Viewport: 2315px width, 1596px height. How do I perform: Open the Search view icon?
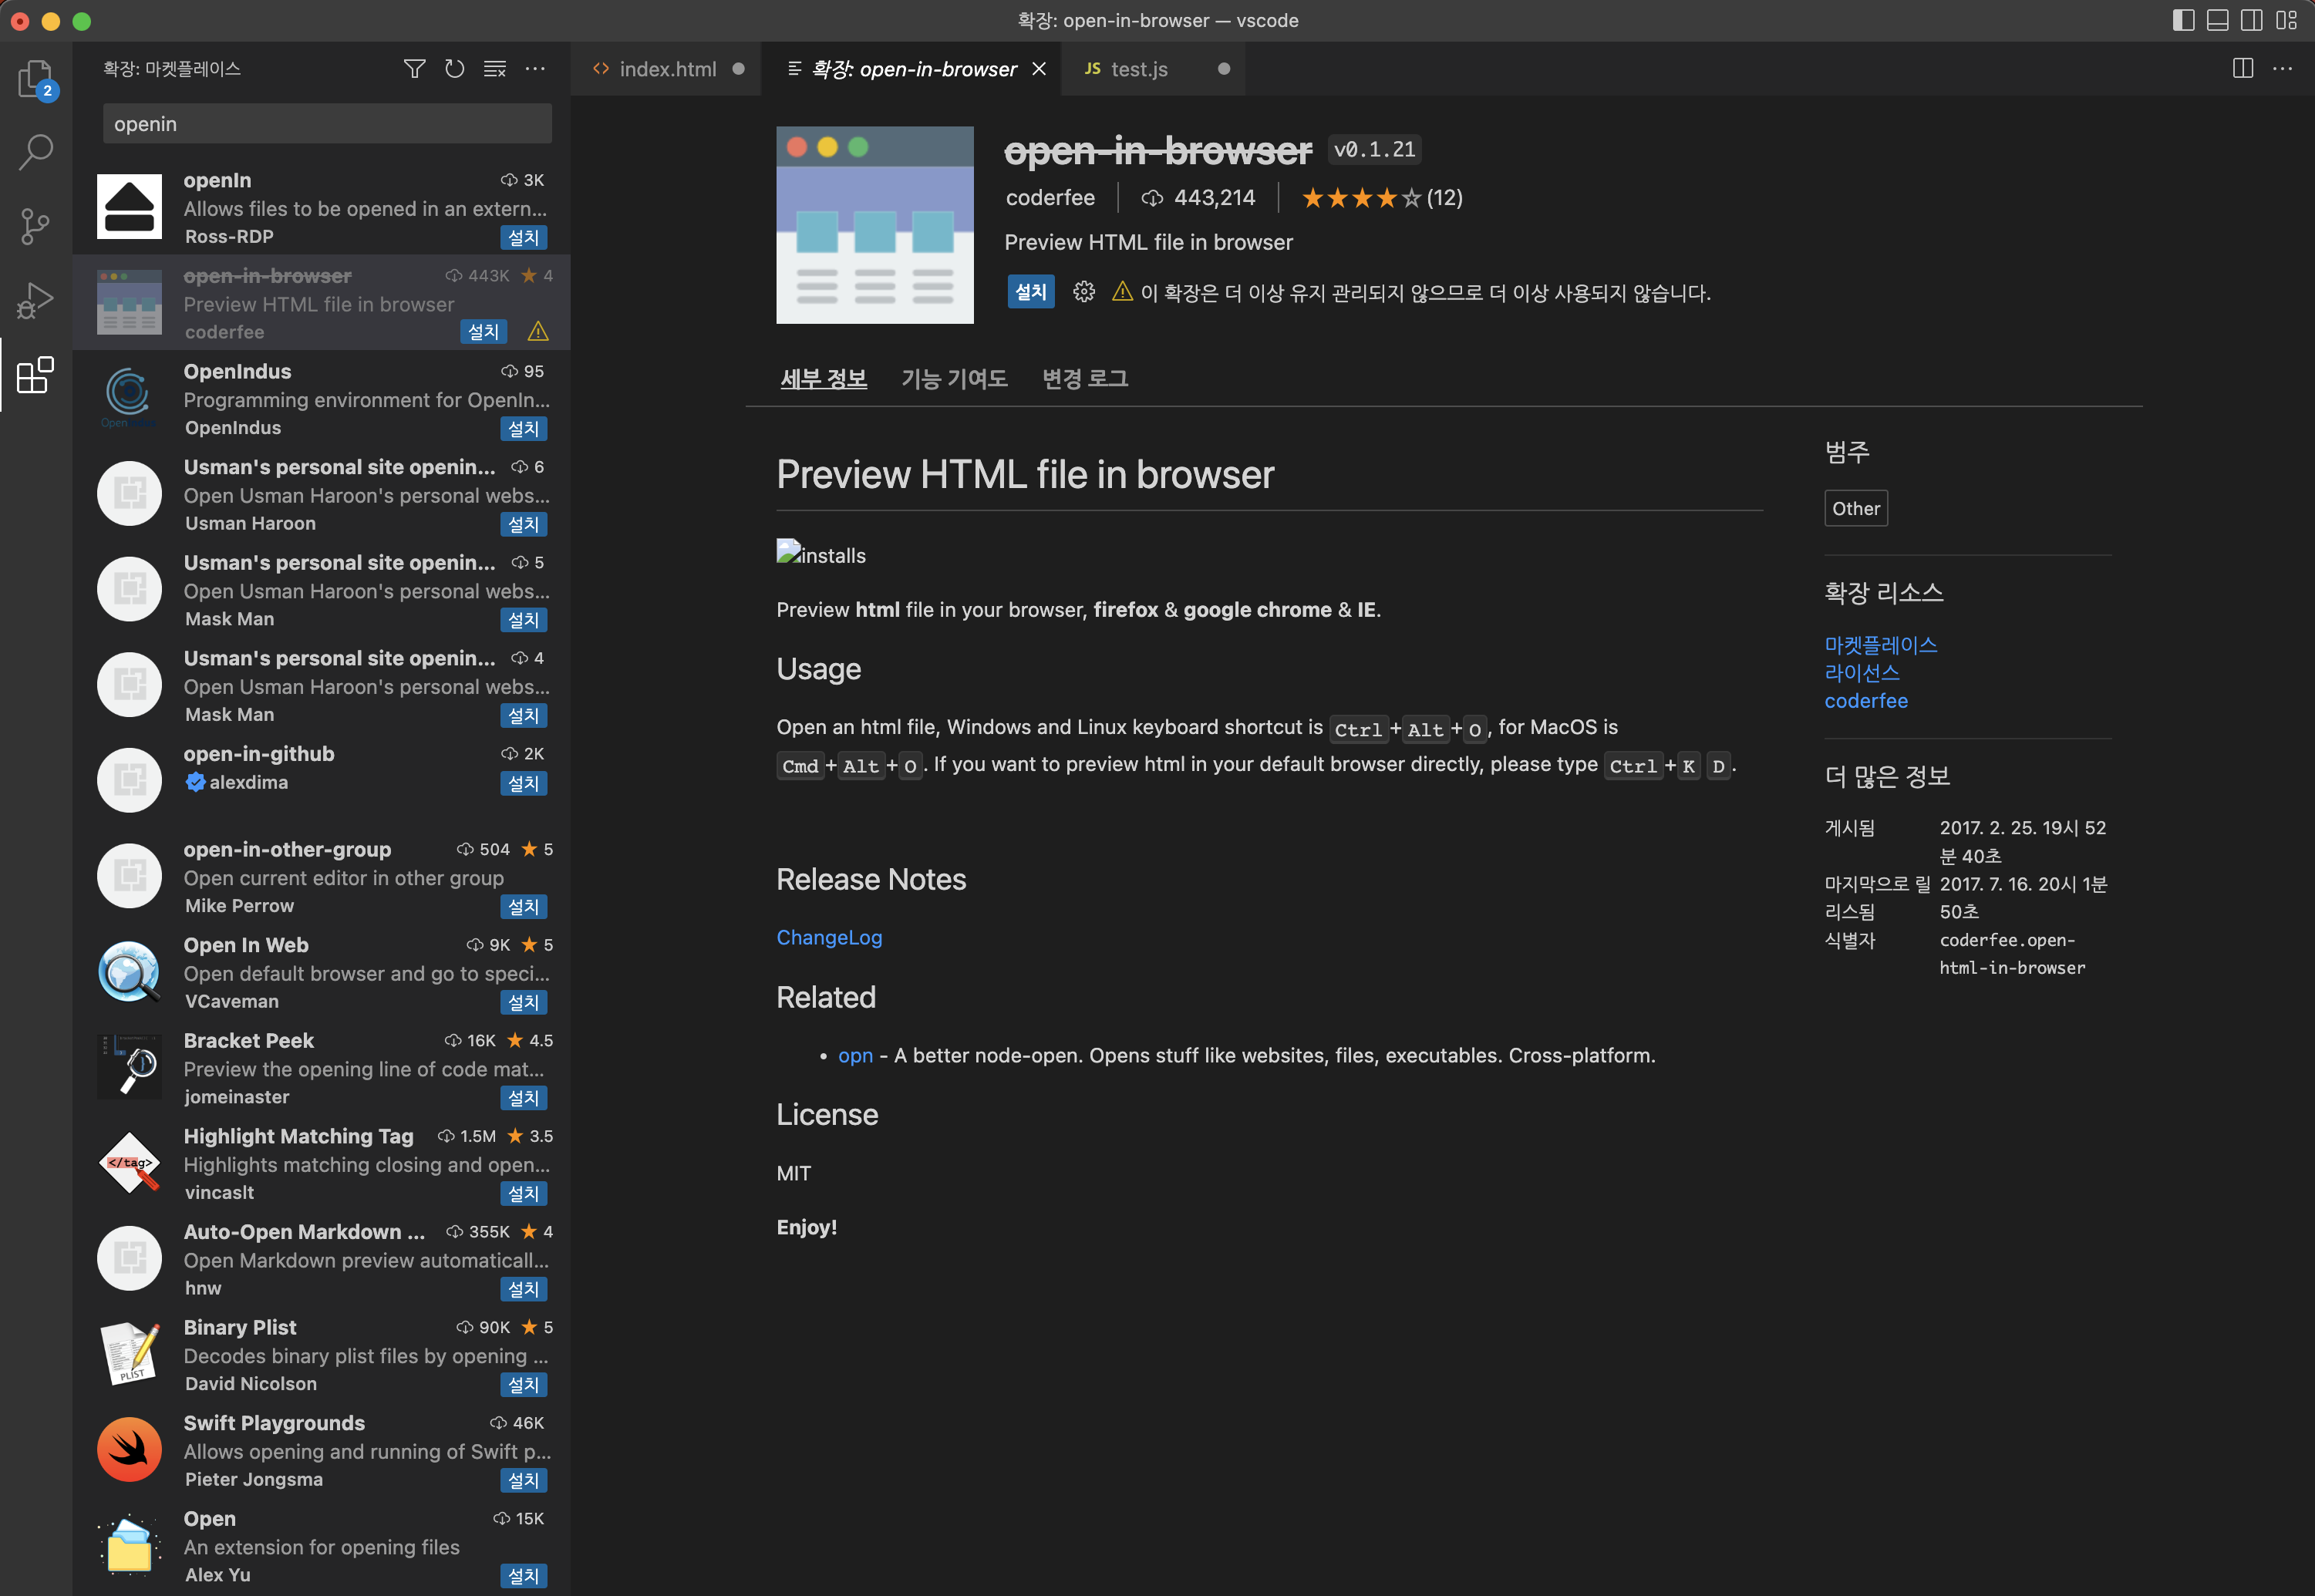35,152
